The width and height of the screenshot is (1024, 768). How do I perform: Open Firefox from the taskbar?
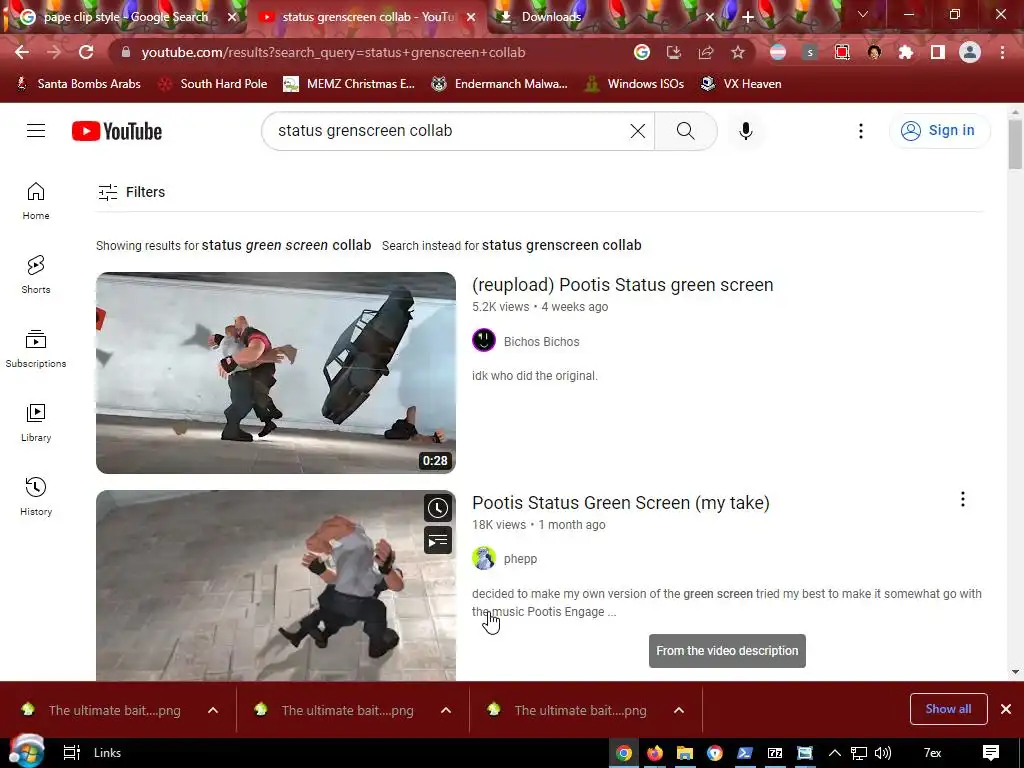tap(654, 753)
